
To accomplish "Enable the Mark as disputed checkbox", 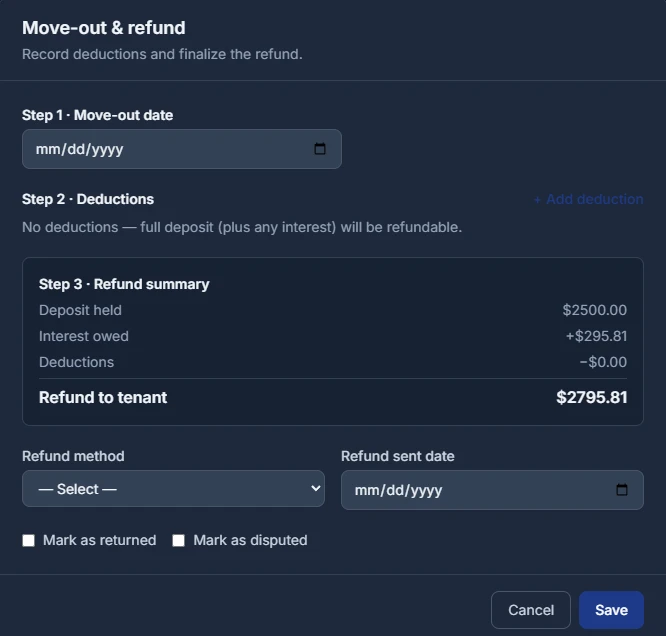I will pyautogui.click(x=178, y=540).
